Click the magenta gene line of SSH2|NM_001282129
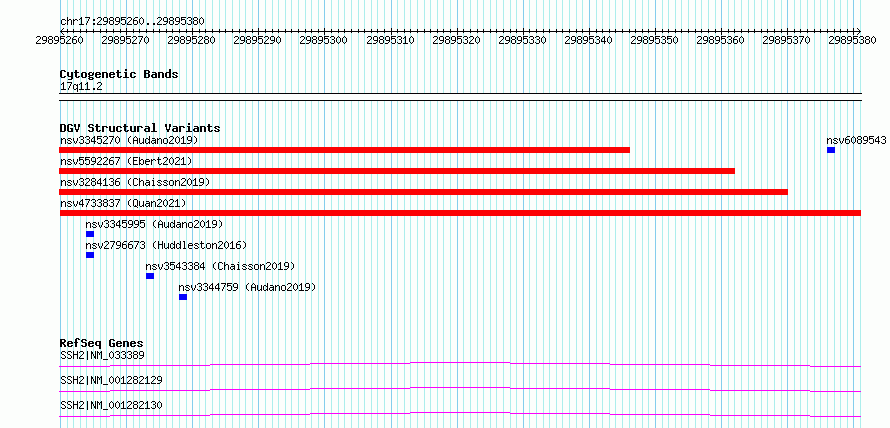Image resolution: width=890 pixels, height=428 pixels. 460,389
